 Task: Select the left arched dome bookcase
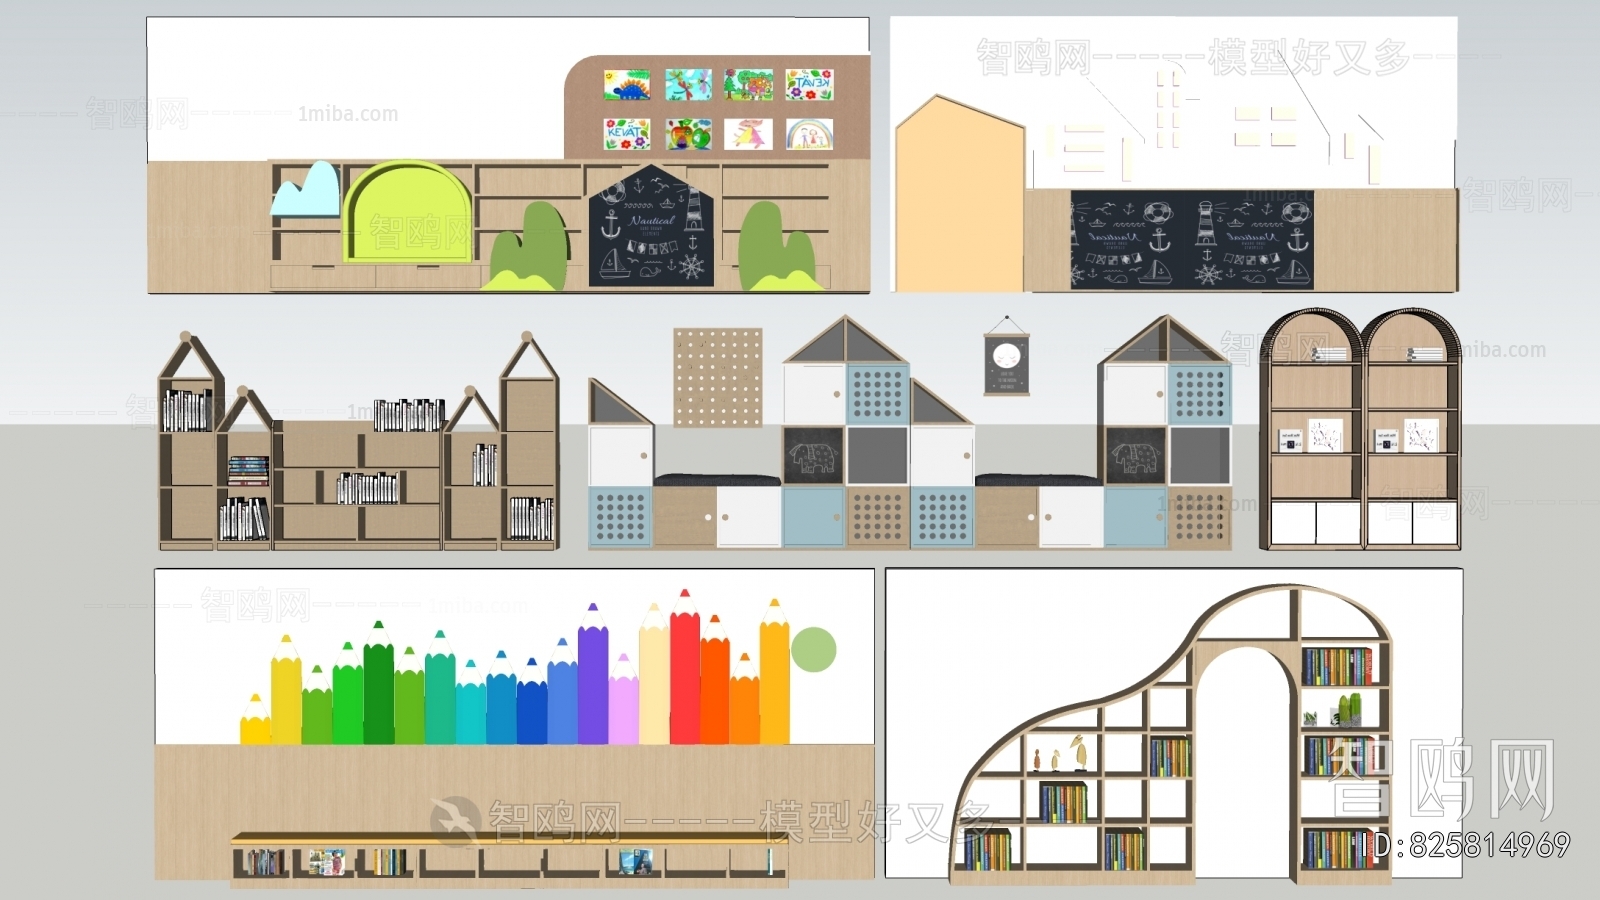1310,430
